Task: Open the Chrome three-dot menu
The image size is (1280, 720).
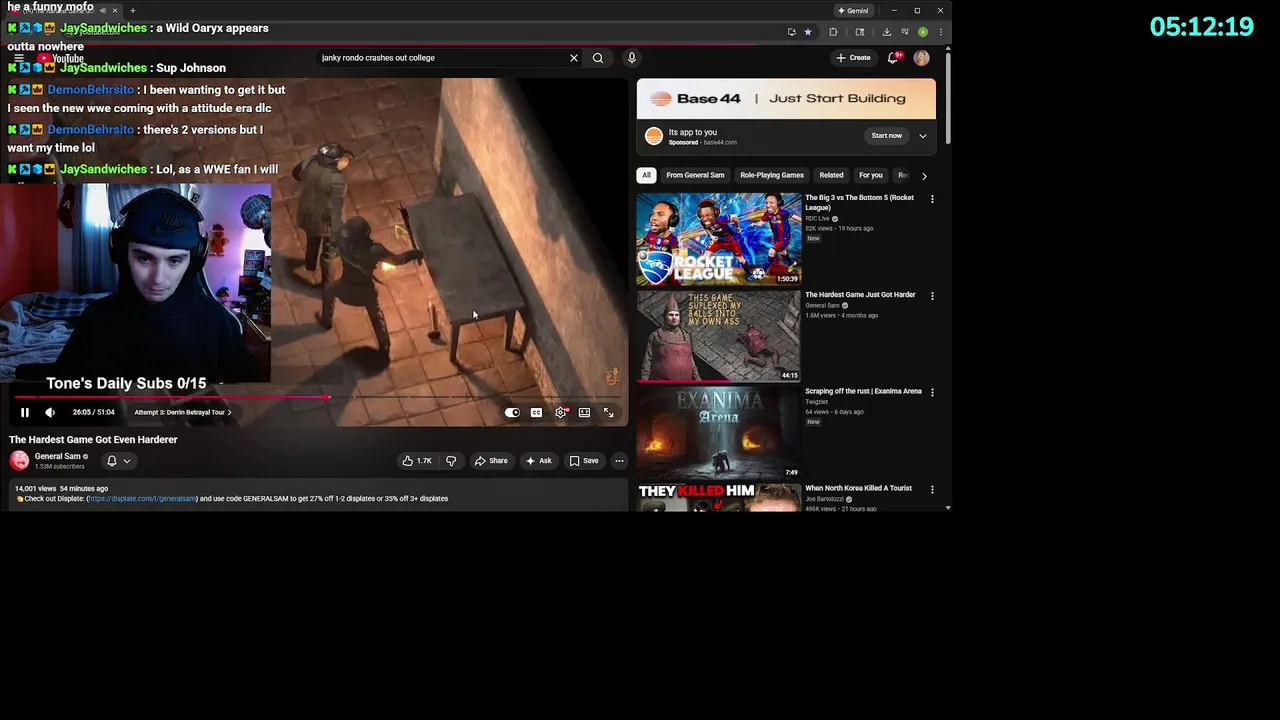Action: coord(940,32)
